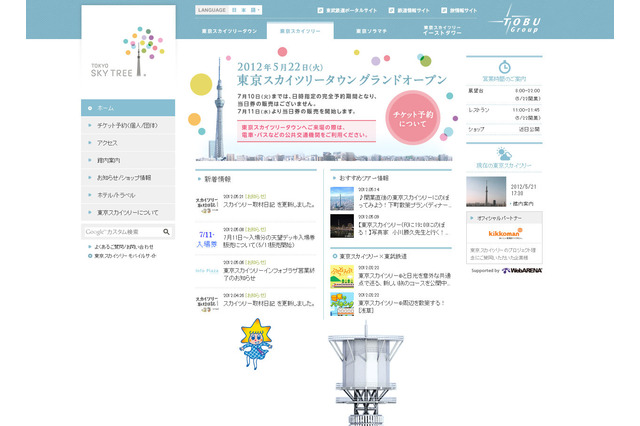Select the 東京スカイツリー tab
This screenshot has width=640, height=426.
[300, 31]
